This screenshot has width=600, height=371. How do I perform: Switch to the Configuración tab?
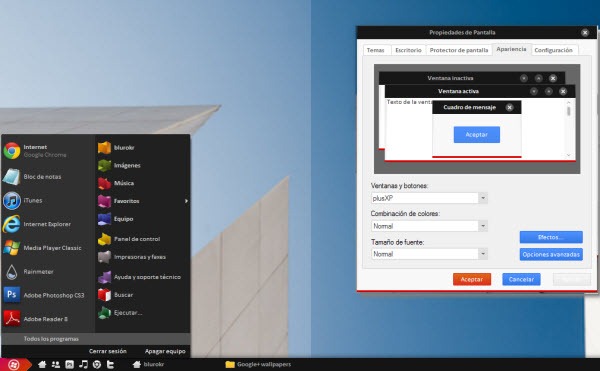point(553,50)
